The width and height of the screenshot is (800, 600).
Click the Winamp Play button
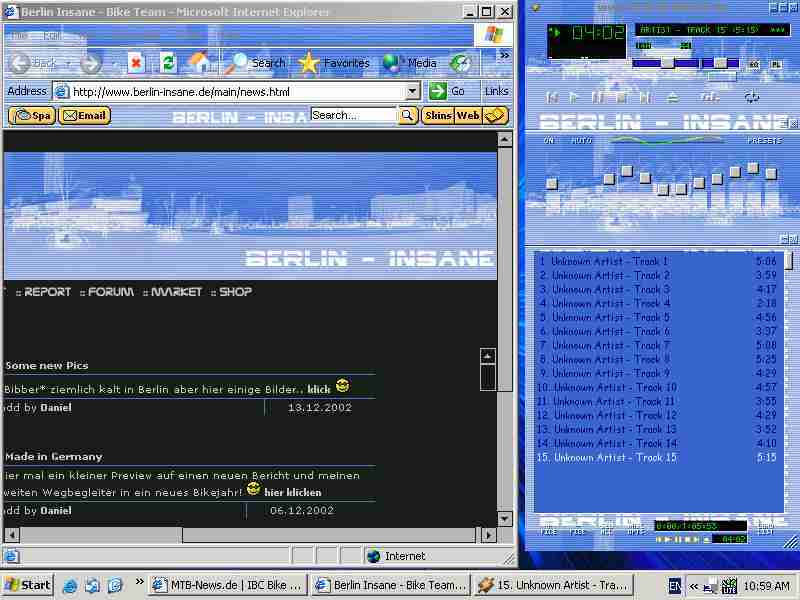click(574, 97)
